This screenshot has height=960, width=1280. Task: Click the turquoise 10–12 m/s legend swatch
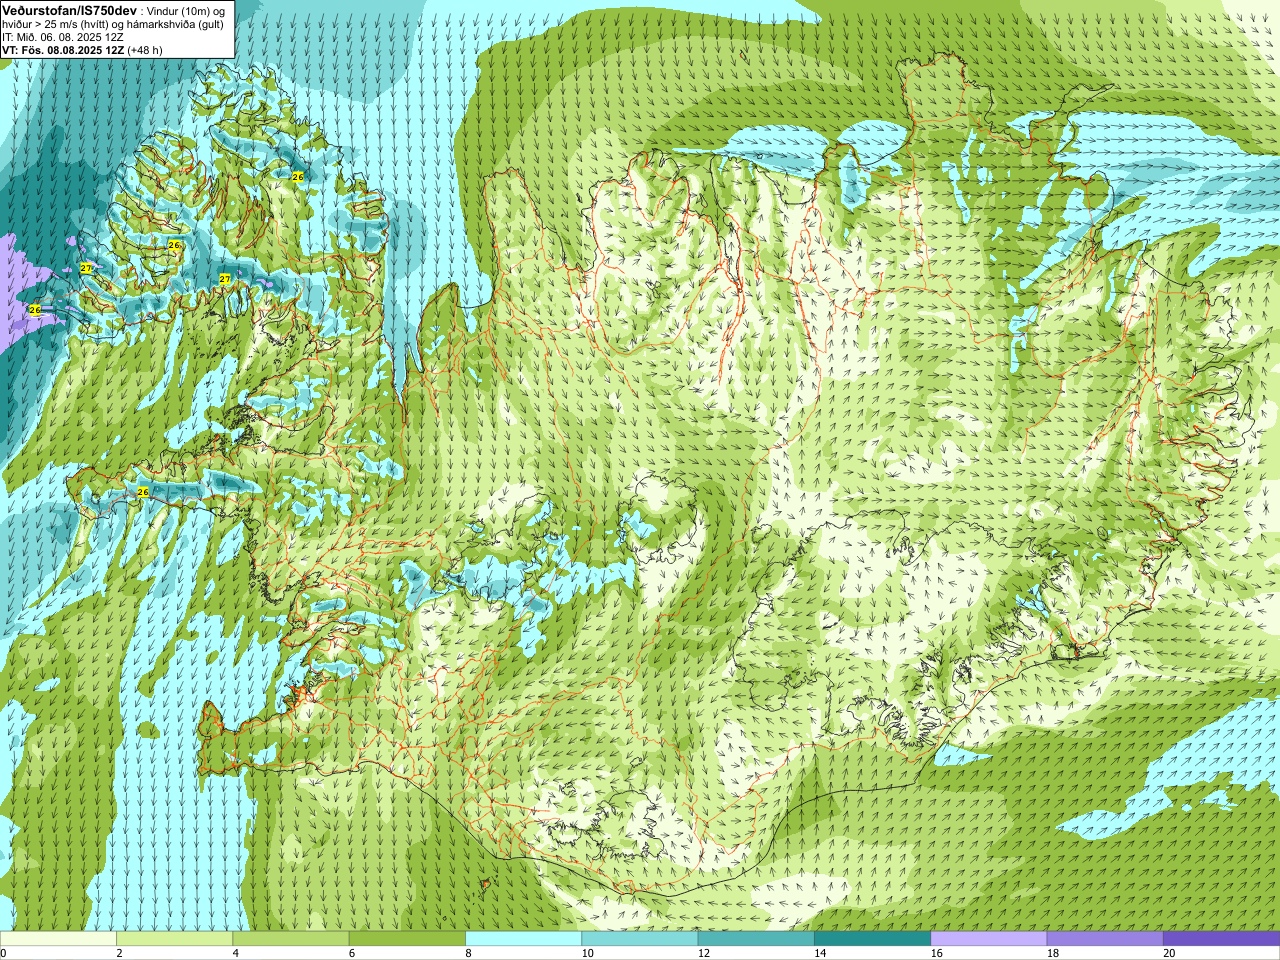tap(640, 939)
